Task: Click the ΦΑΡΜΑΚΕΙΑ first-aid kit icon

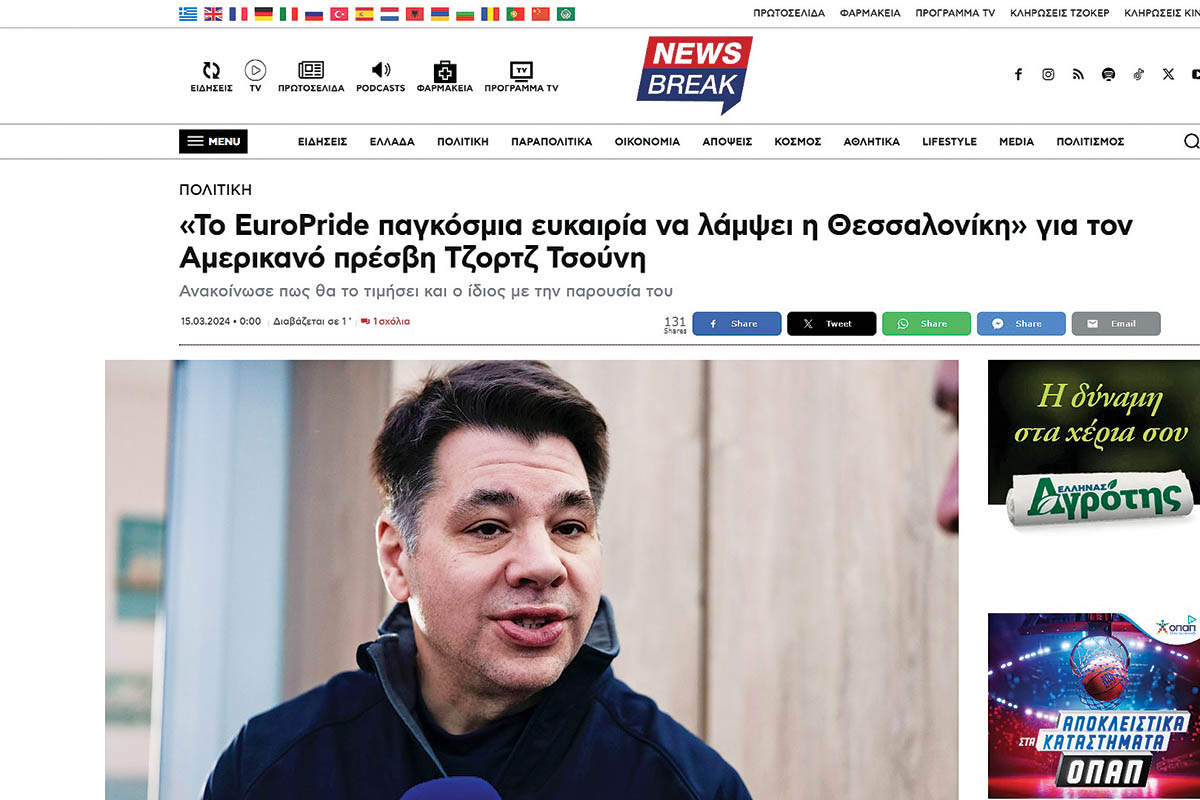Action: pos(444,71)
